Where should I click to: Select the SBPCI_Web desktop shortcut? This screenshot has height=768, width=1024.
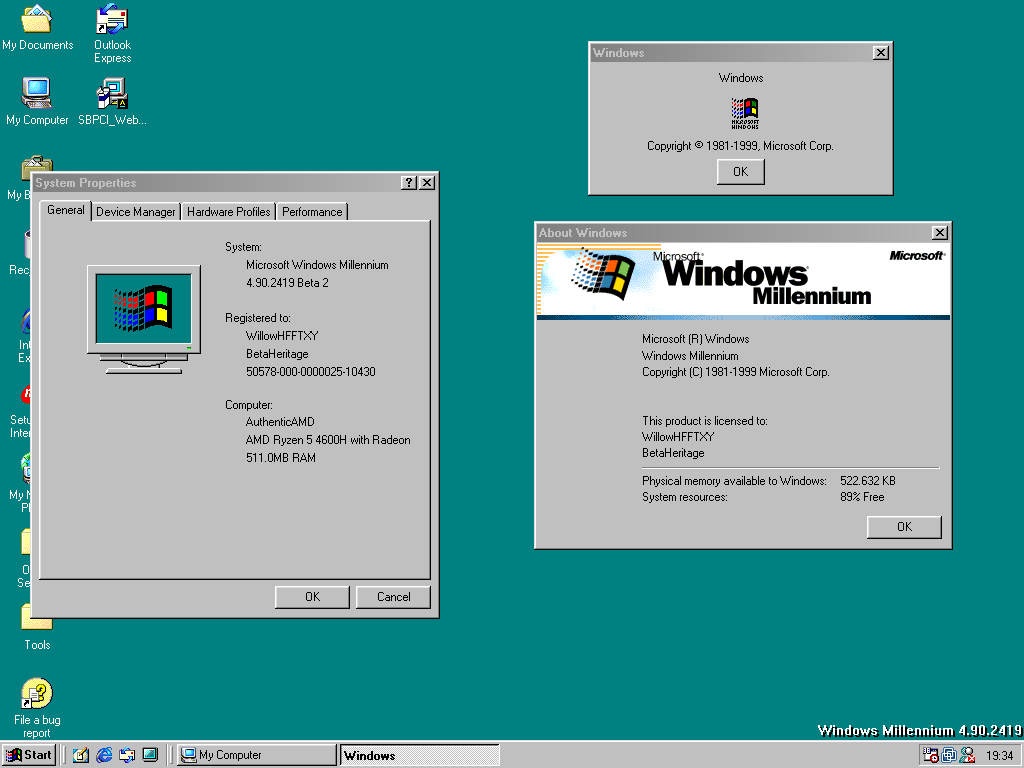112,103
